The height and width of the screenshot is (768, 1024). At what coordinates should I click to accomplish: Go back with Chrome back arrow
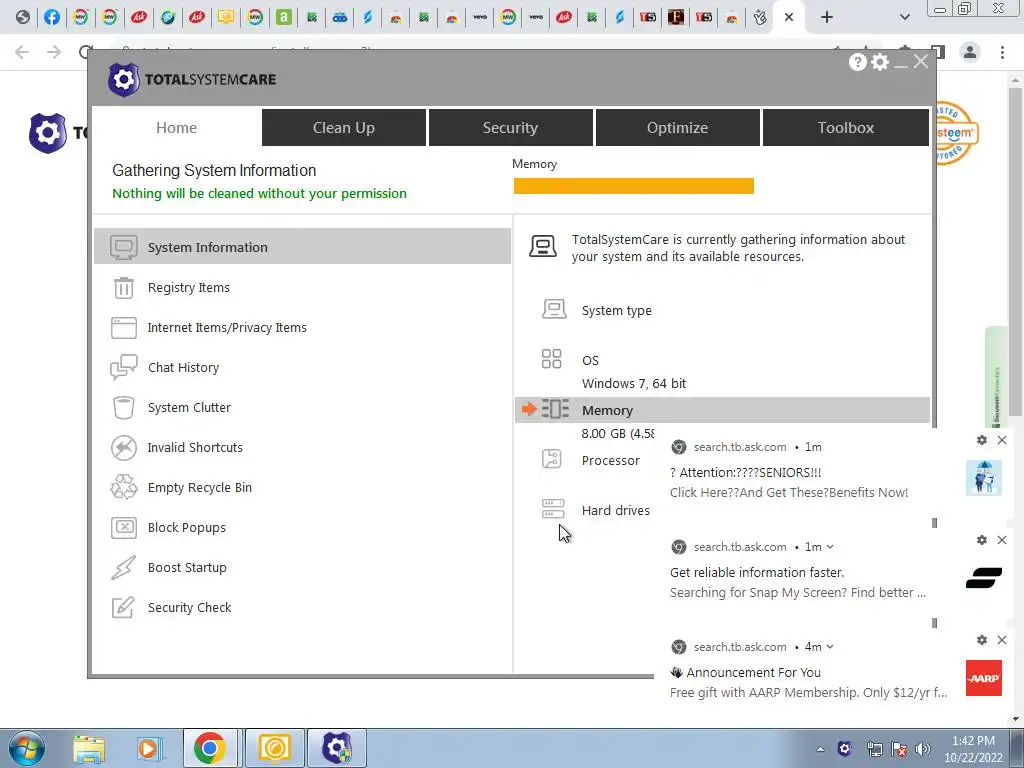[x=22, y=52]
